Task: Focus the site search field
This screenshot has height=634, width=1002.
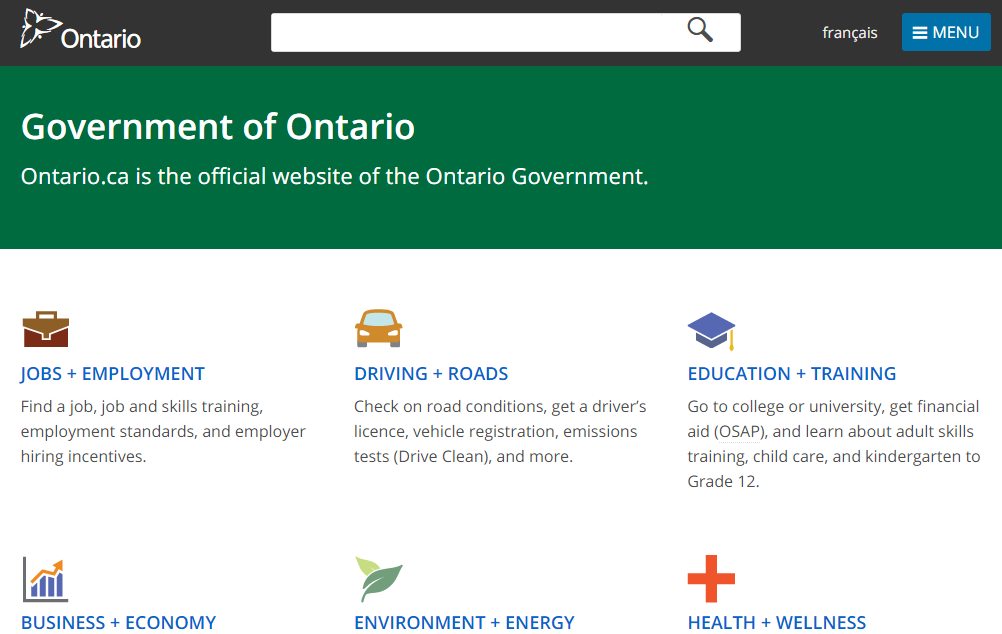Action: [x=505, y=32]
